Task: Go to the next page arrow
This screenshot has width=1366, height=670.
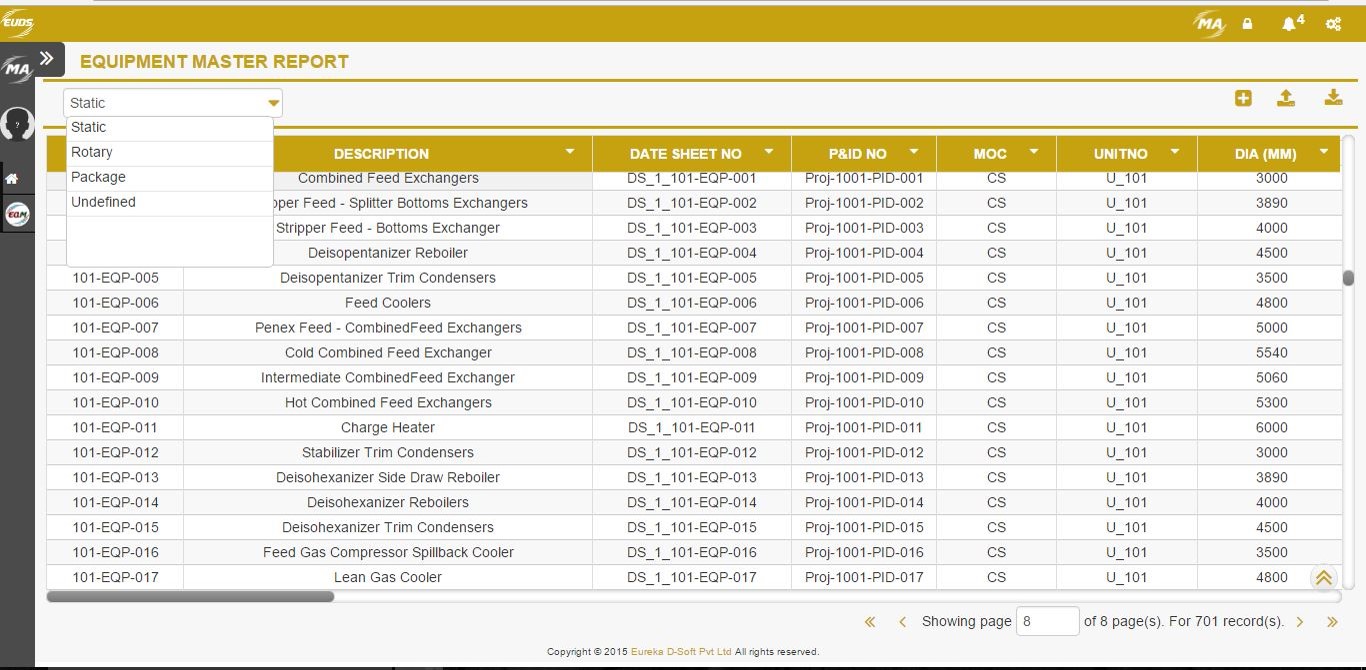Action: [x=1300, y=622]
